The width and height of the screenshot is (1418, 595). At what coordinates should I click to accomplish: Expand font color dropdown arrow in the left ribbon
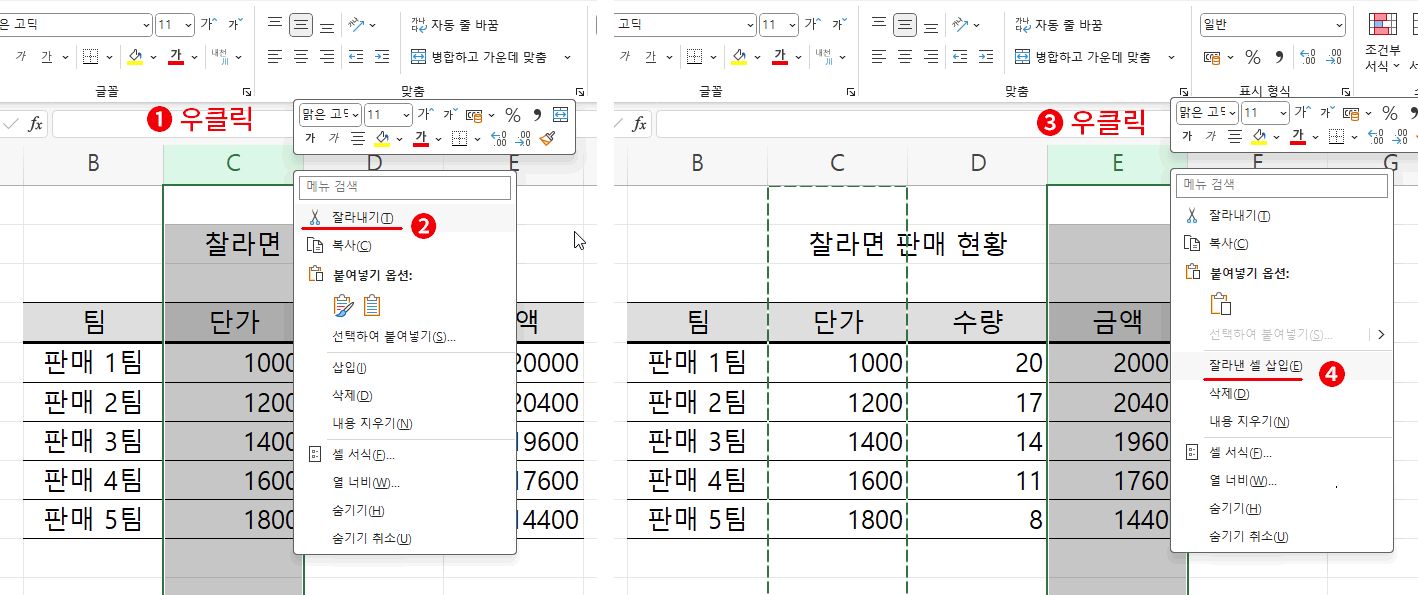195,57
